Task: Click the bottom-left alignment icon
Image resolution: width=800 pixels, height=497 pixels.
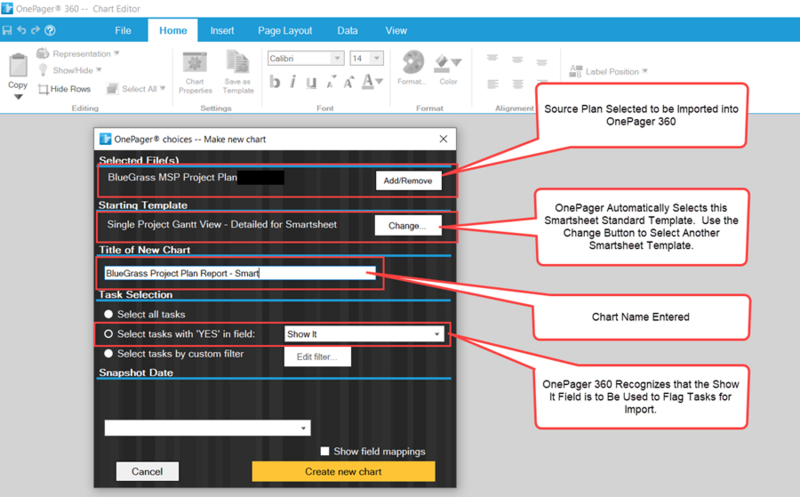Action: pyautogui.click(x=492, y=84)
